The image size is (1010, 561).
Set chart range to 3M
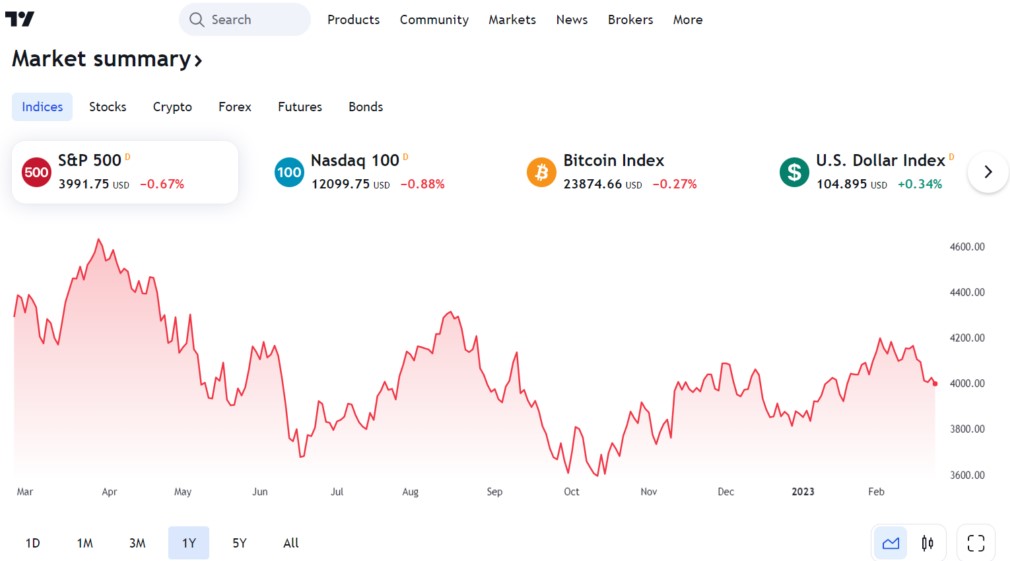137,543
